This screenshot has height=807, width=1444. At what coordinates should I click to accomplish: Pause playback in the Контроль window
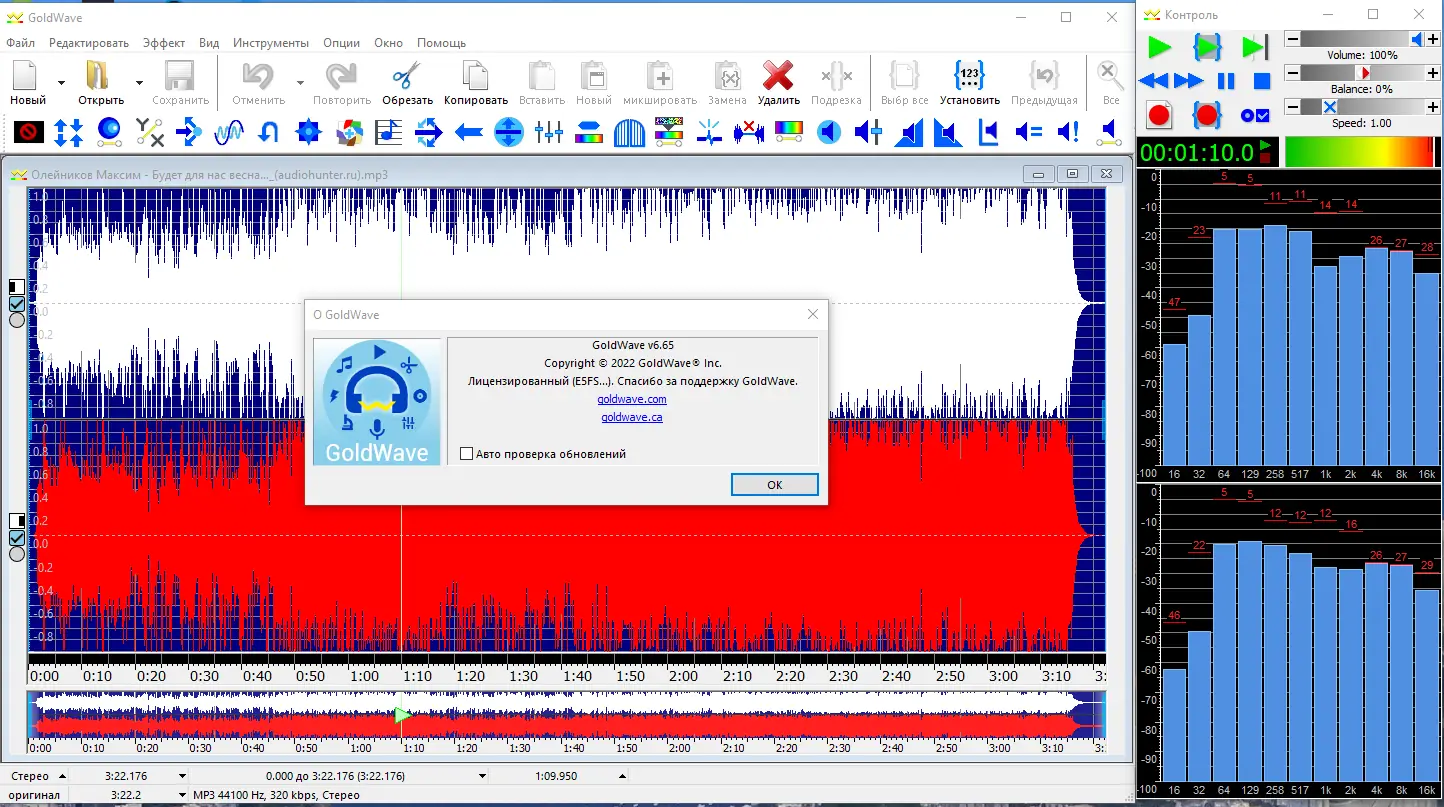click(x=1226, y=81)
